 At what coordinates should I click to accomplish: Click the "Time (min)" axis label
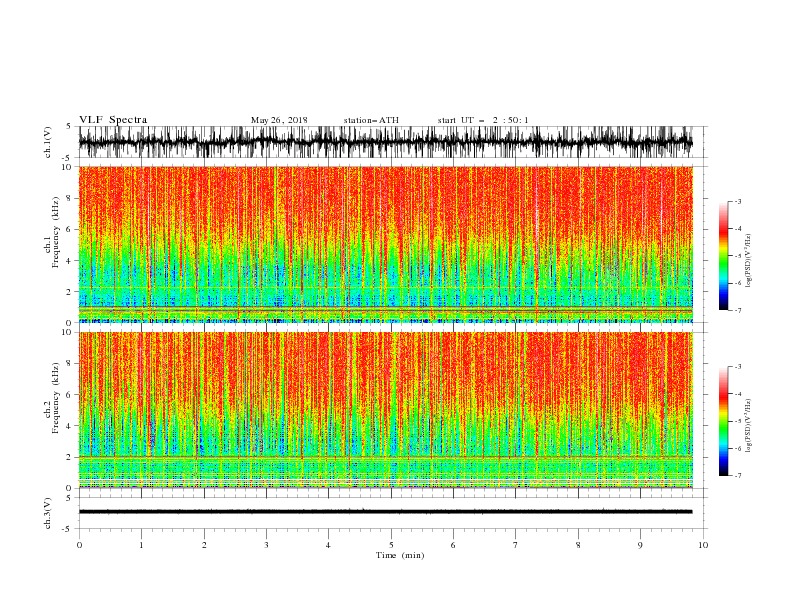click(400, 555)
